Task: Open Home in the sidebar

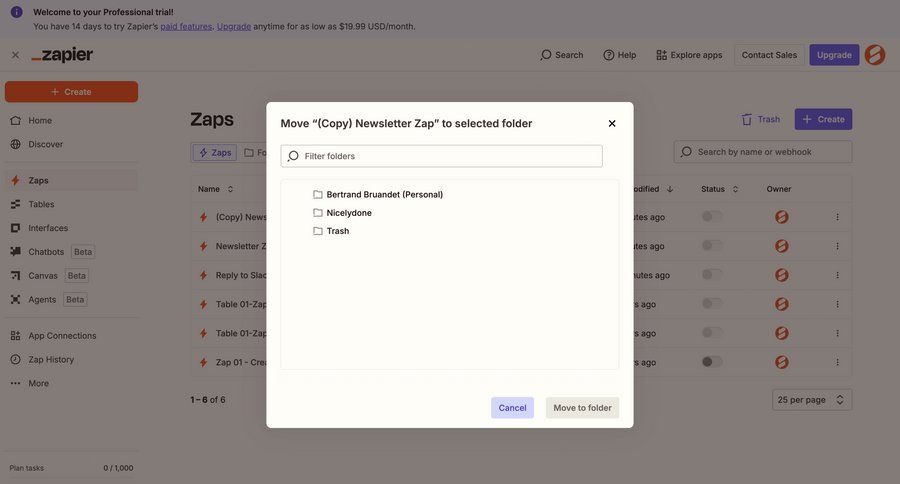Action: (x=71, y=121)
